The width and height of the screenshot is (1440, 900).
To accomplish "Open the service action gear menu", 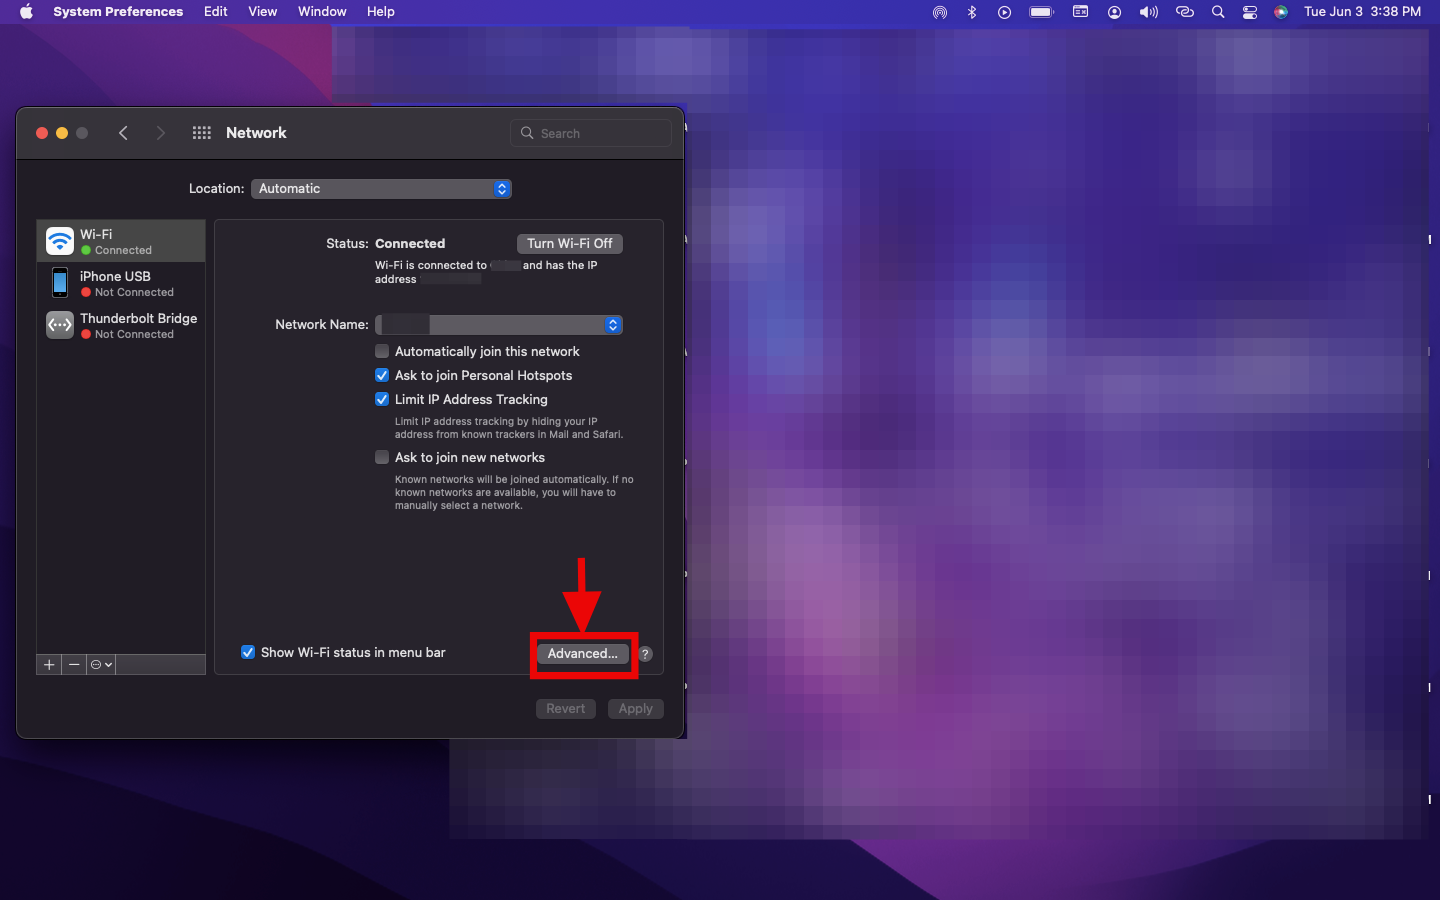I will (101, 665).
